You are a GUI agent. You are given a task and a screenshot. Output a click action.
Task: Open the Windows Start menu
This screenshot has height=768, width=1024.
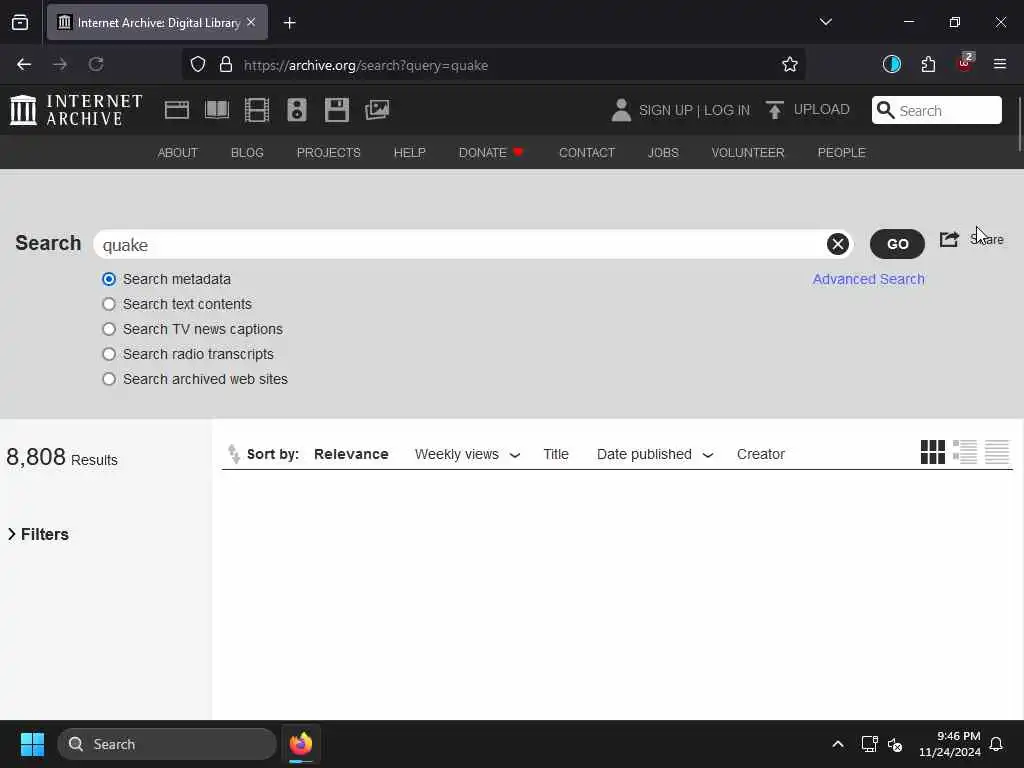pyautogui.click(x=32, y=744)
